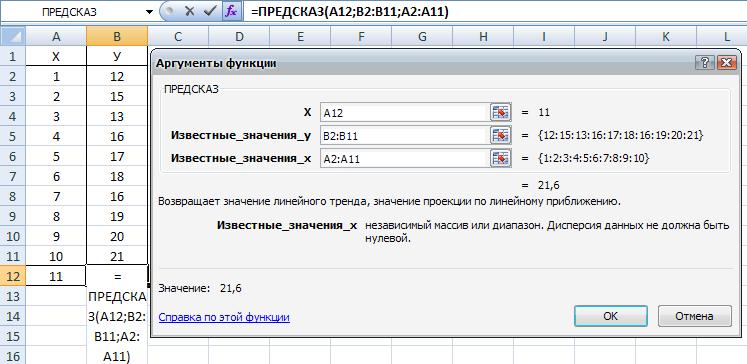
Task: Select row 12 header
Action: (13, 276)
